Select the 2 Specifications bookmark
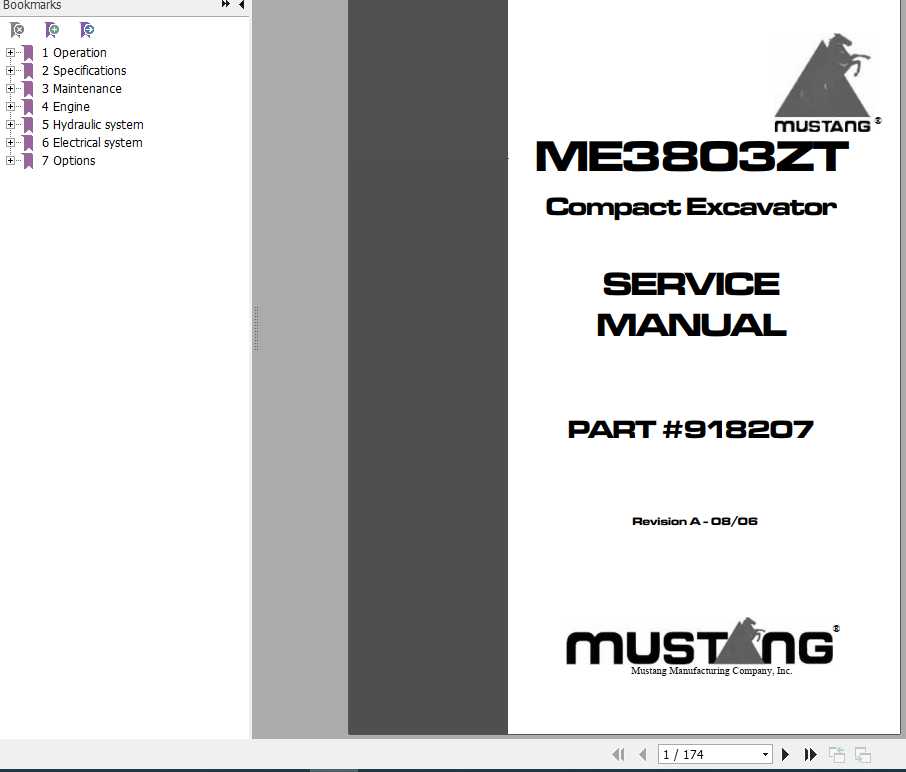906x772 pixels. point(84,70)
